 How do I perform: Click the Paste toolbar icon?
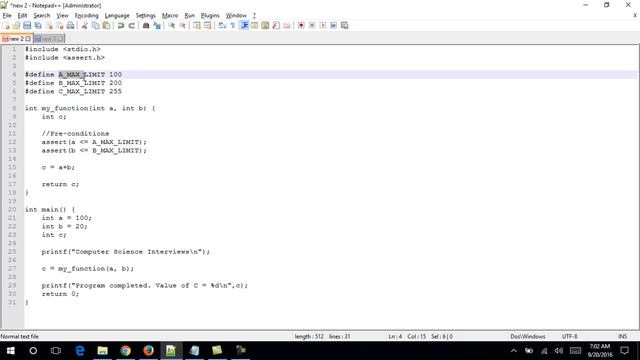click(x=106, y=25)
